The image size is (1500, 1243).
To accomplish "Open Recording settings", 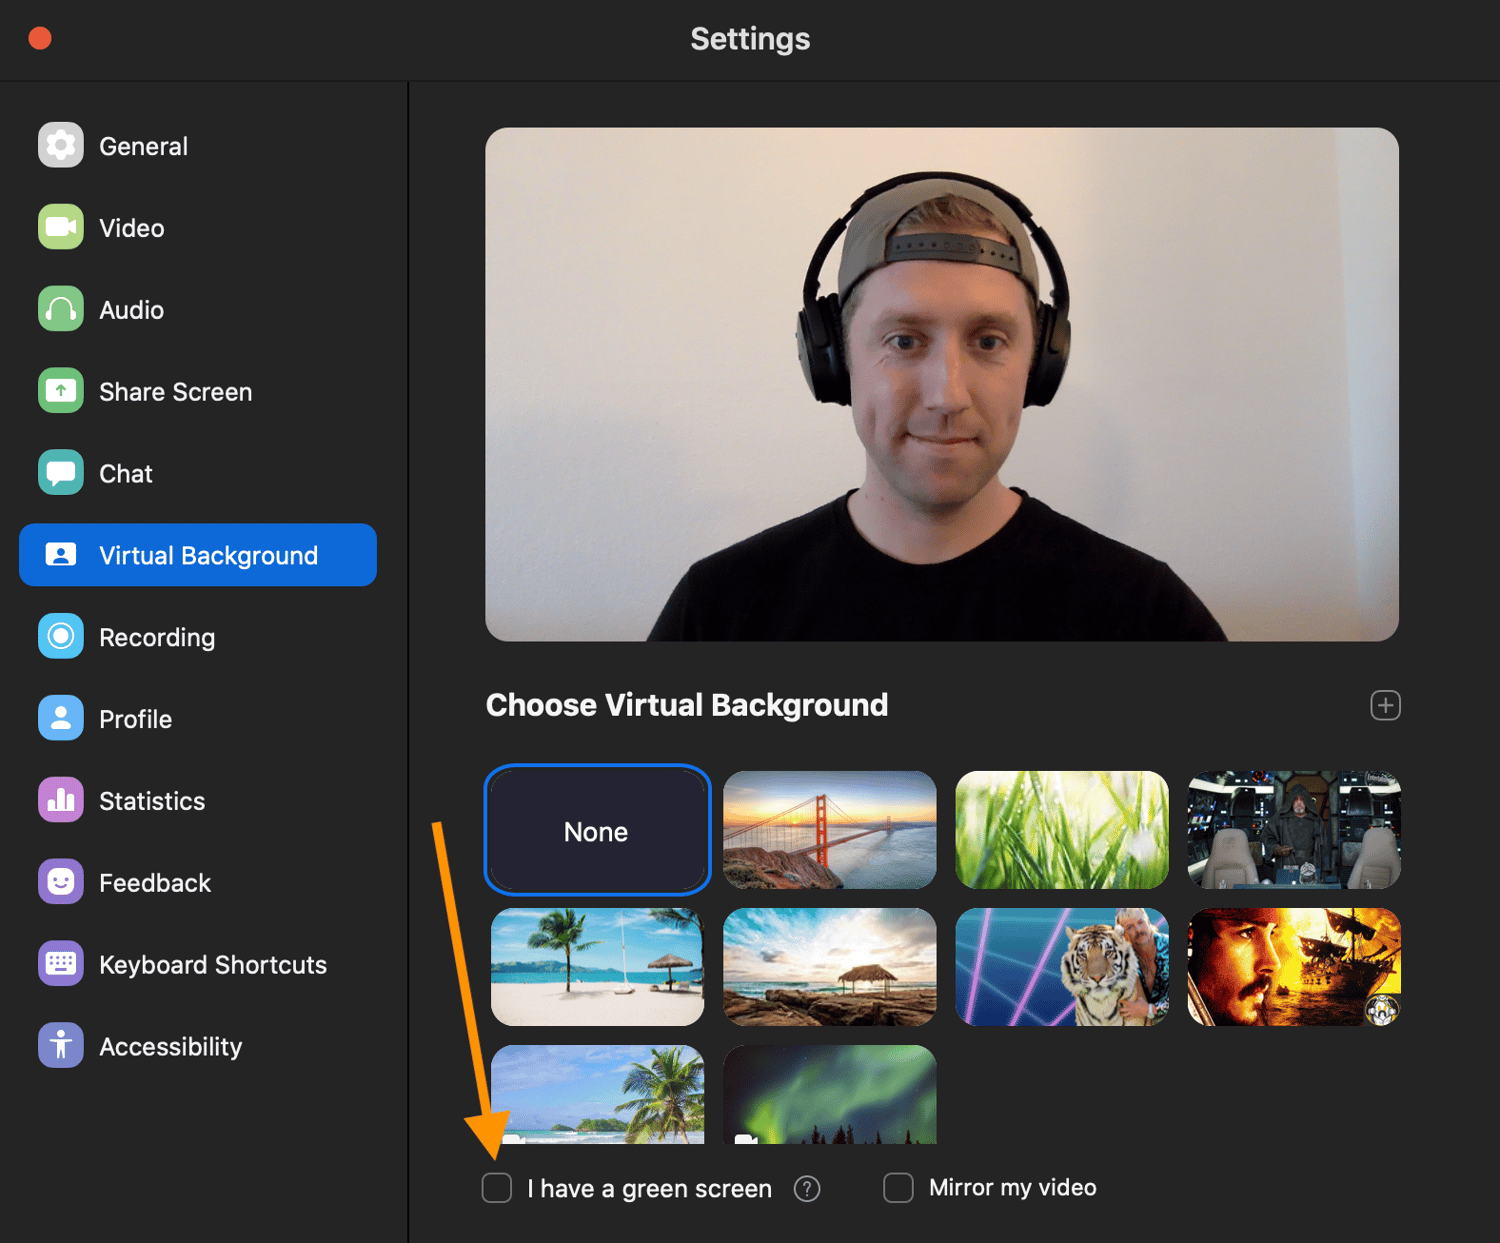I will click(156, 636).
